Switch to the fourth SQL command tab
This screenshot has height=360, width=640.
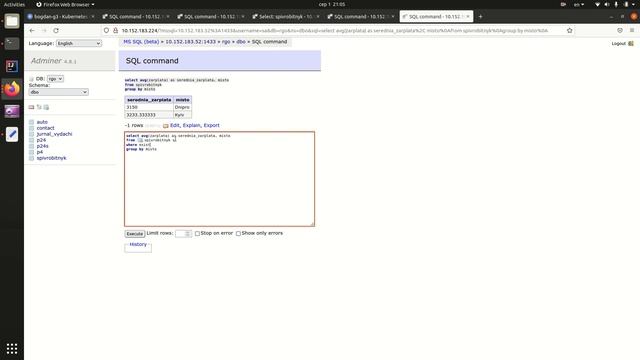tap(360, 17)
